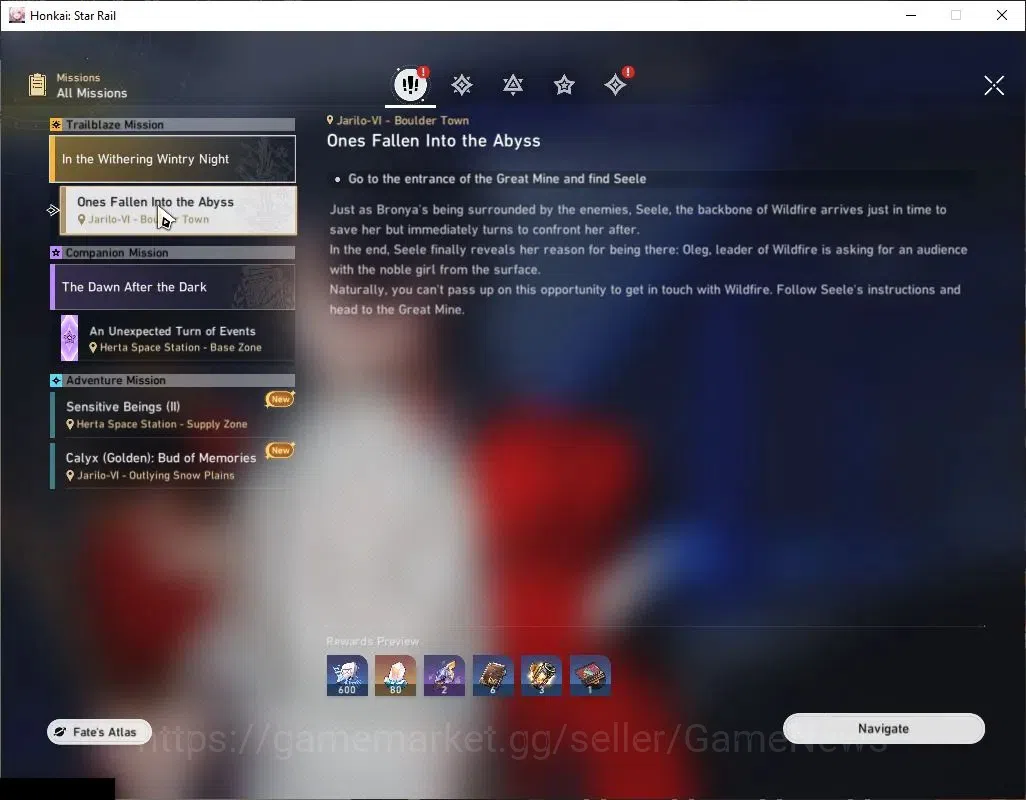Click the purple crystal reward showing 2
The image size is (1026, 800).
click(444, 676)
